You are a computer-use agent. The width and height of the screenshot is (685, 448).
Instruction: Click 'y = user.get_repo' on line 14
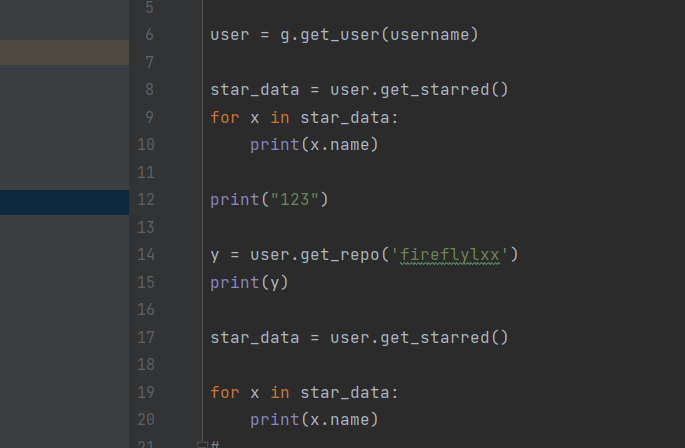click(295, 255)
